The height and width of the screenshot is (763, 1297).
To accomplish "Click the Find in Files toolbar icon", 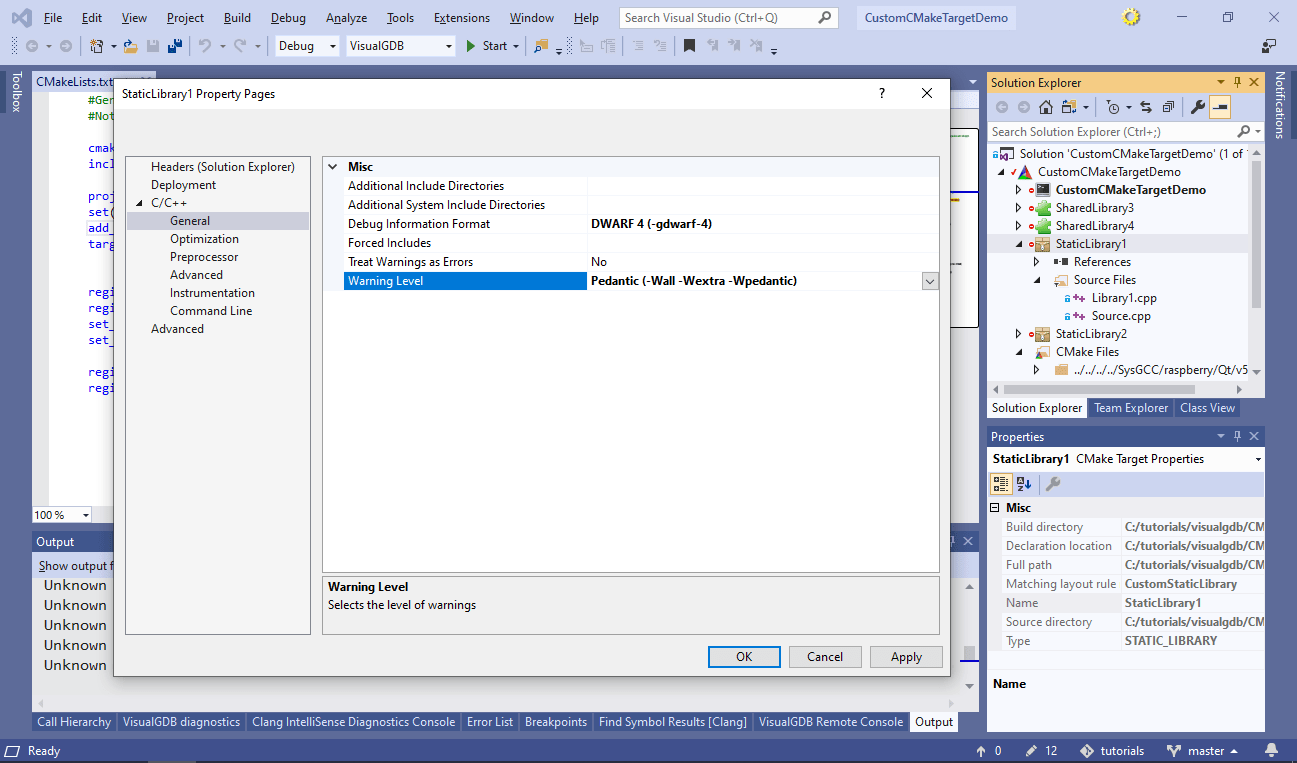I will click(x=541, y=46).
